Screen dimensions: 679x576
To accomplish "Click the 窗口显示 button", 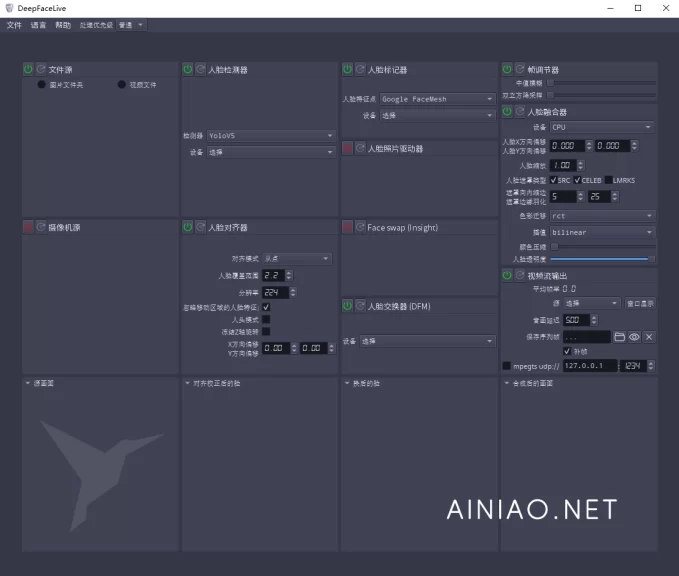I will coord(640,304).
